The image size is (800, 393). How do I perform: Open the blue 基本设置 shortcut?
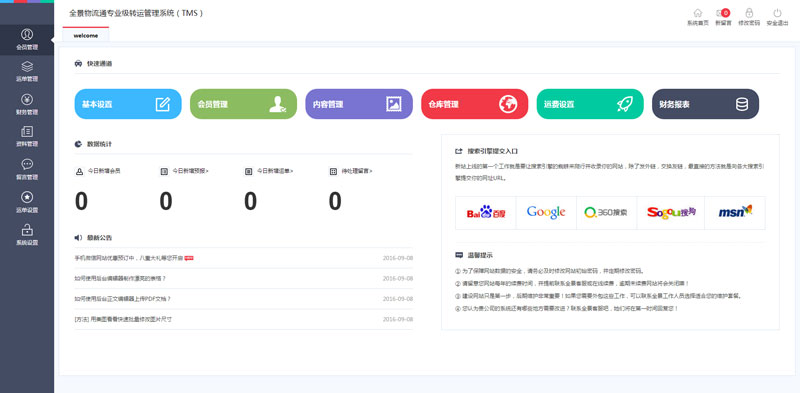pyautogui.click(x=128, y=104)
